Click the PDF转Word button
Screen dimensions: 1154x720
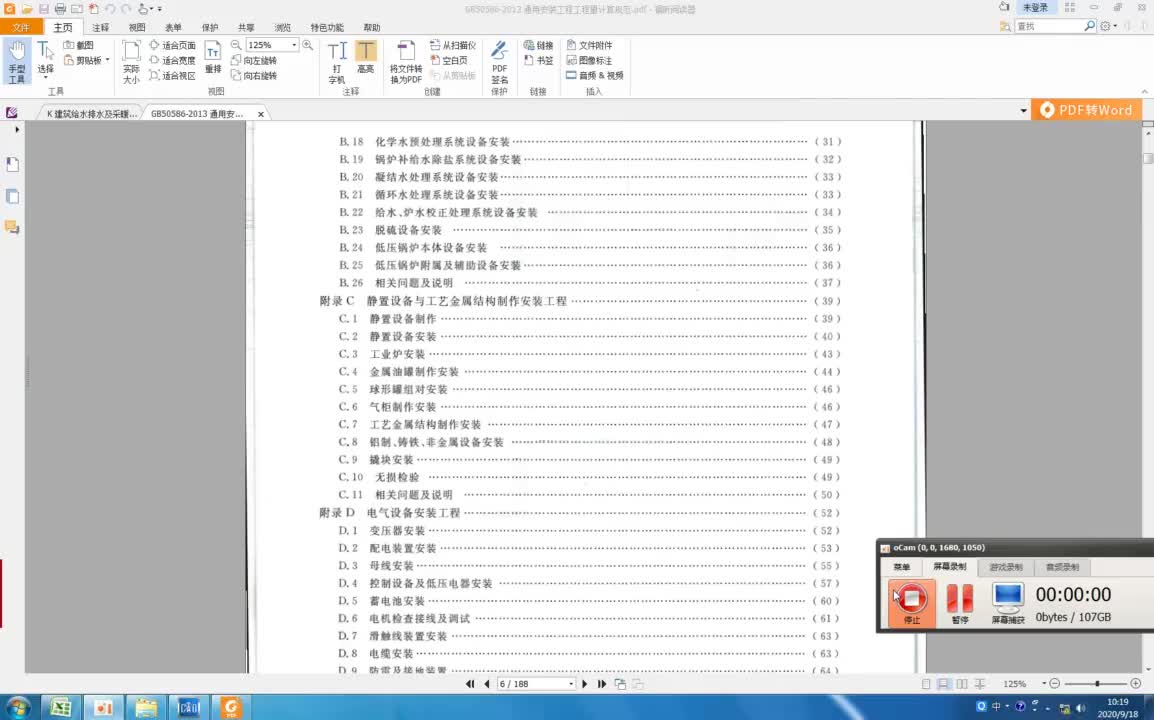click(1086, 110)
